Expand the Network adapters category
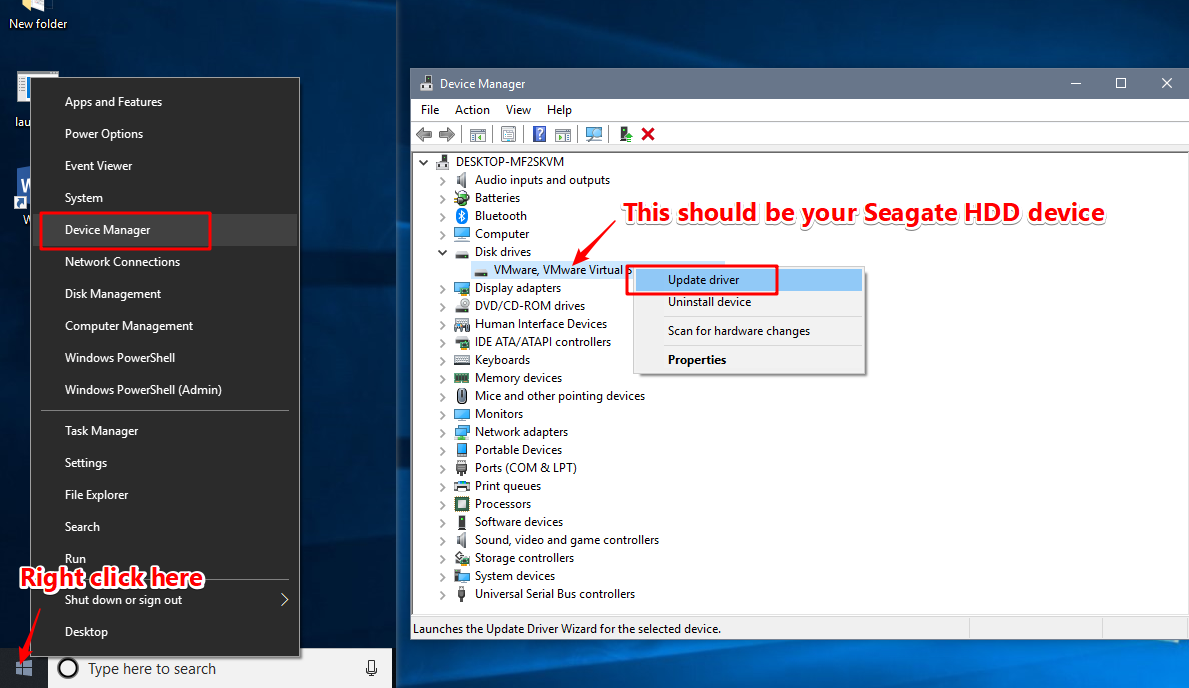This screenshot has height=688, width=1189. click(443, 431)
